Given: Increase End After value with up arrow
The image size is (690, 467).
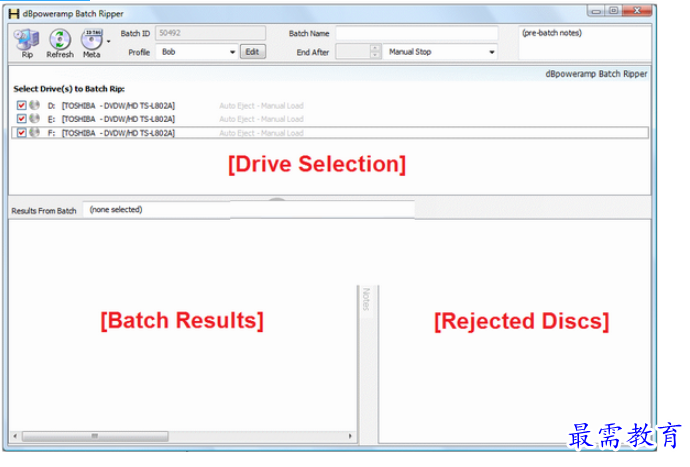Looking at the screenshot, I should 375,48.
